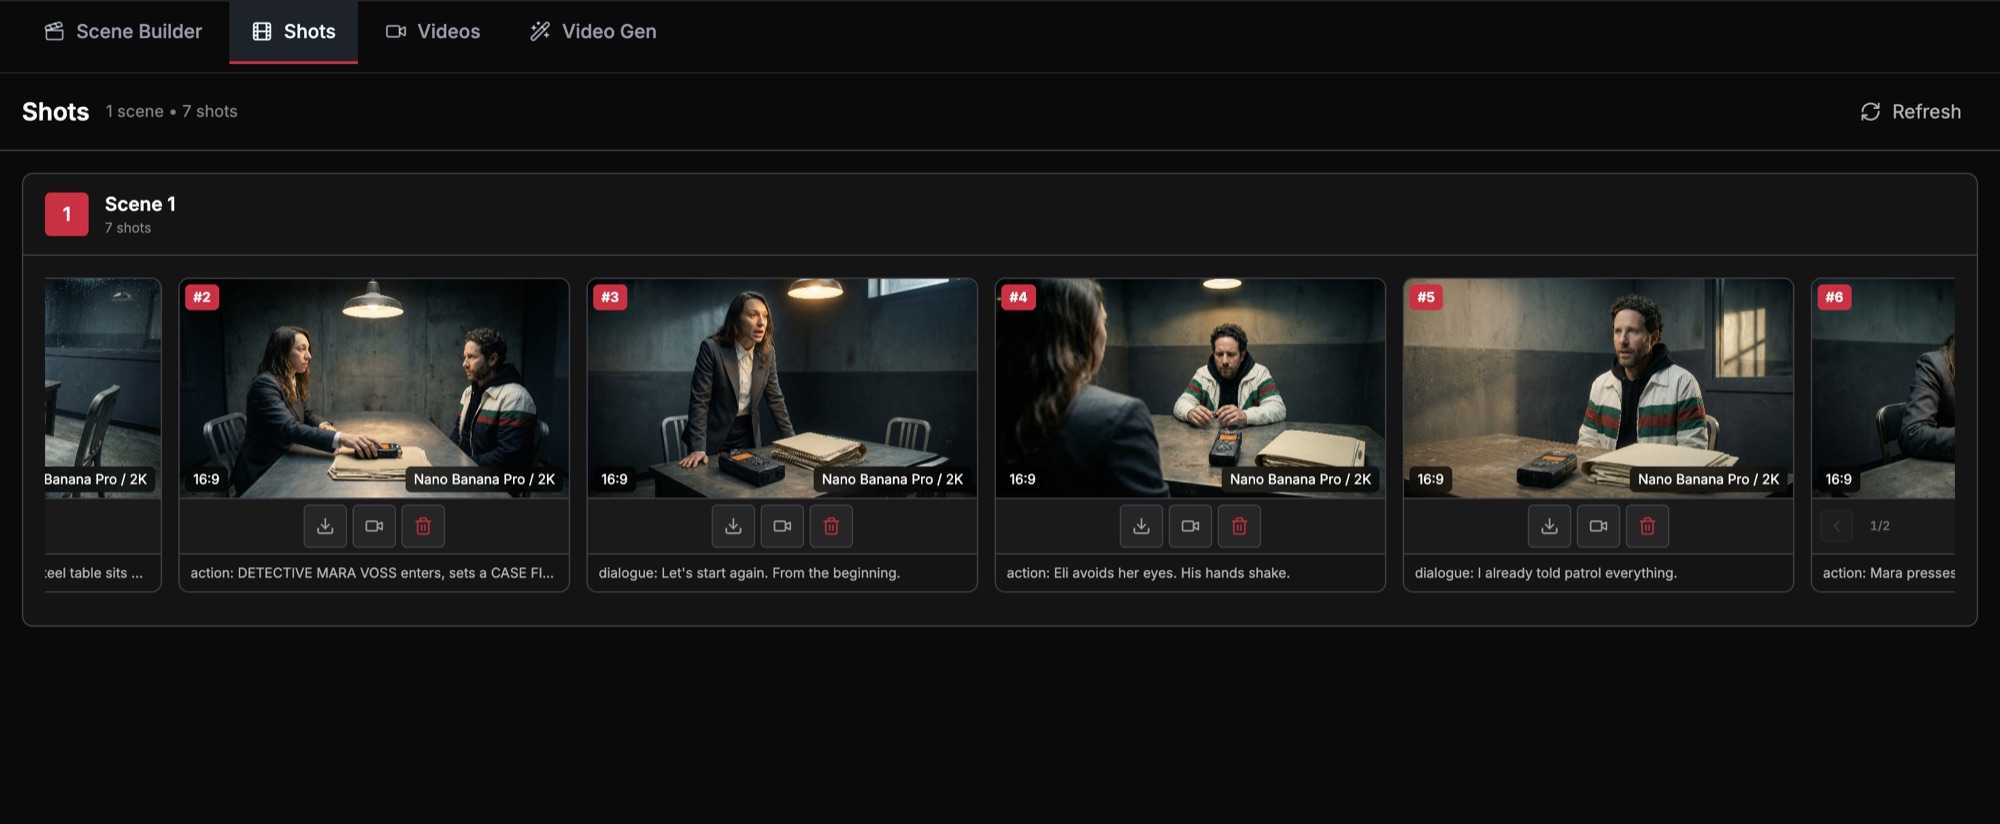
Task: Open shot #4 thumbnail
Action: [x=1190, y=388]
